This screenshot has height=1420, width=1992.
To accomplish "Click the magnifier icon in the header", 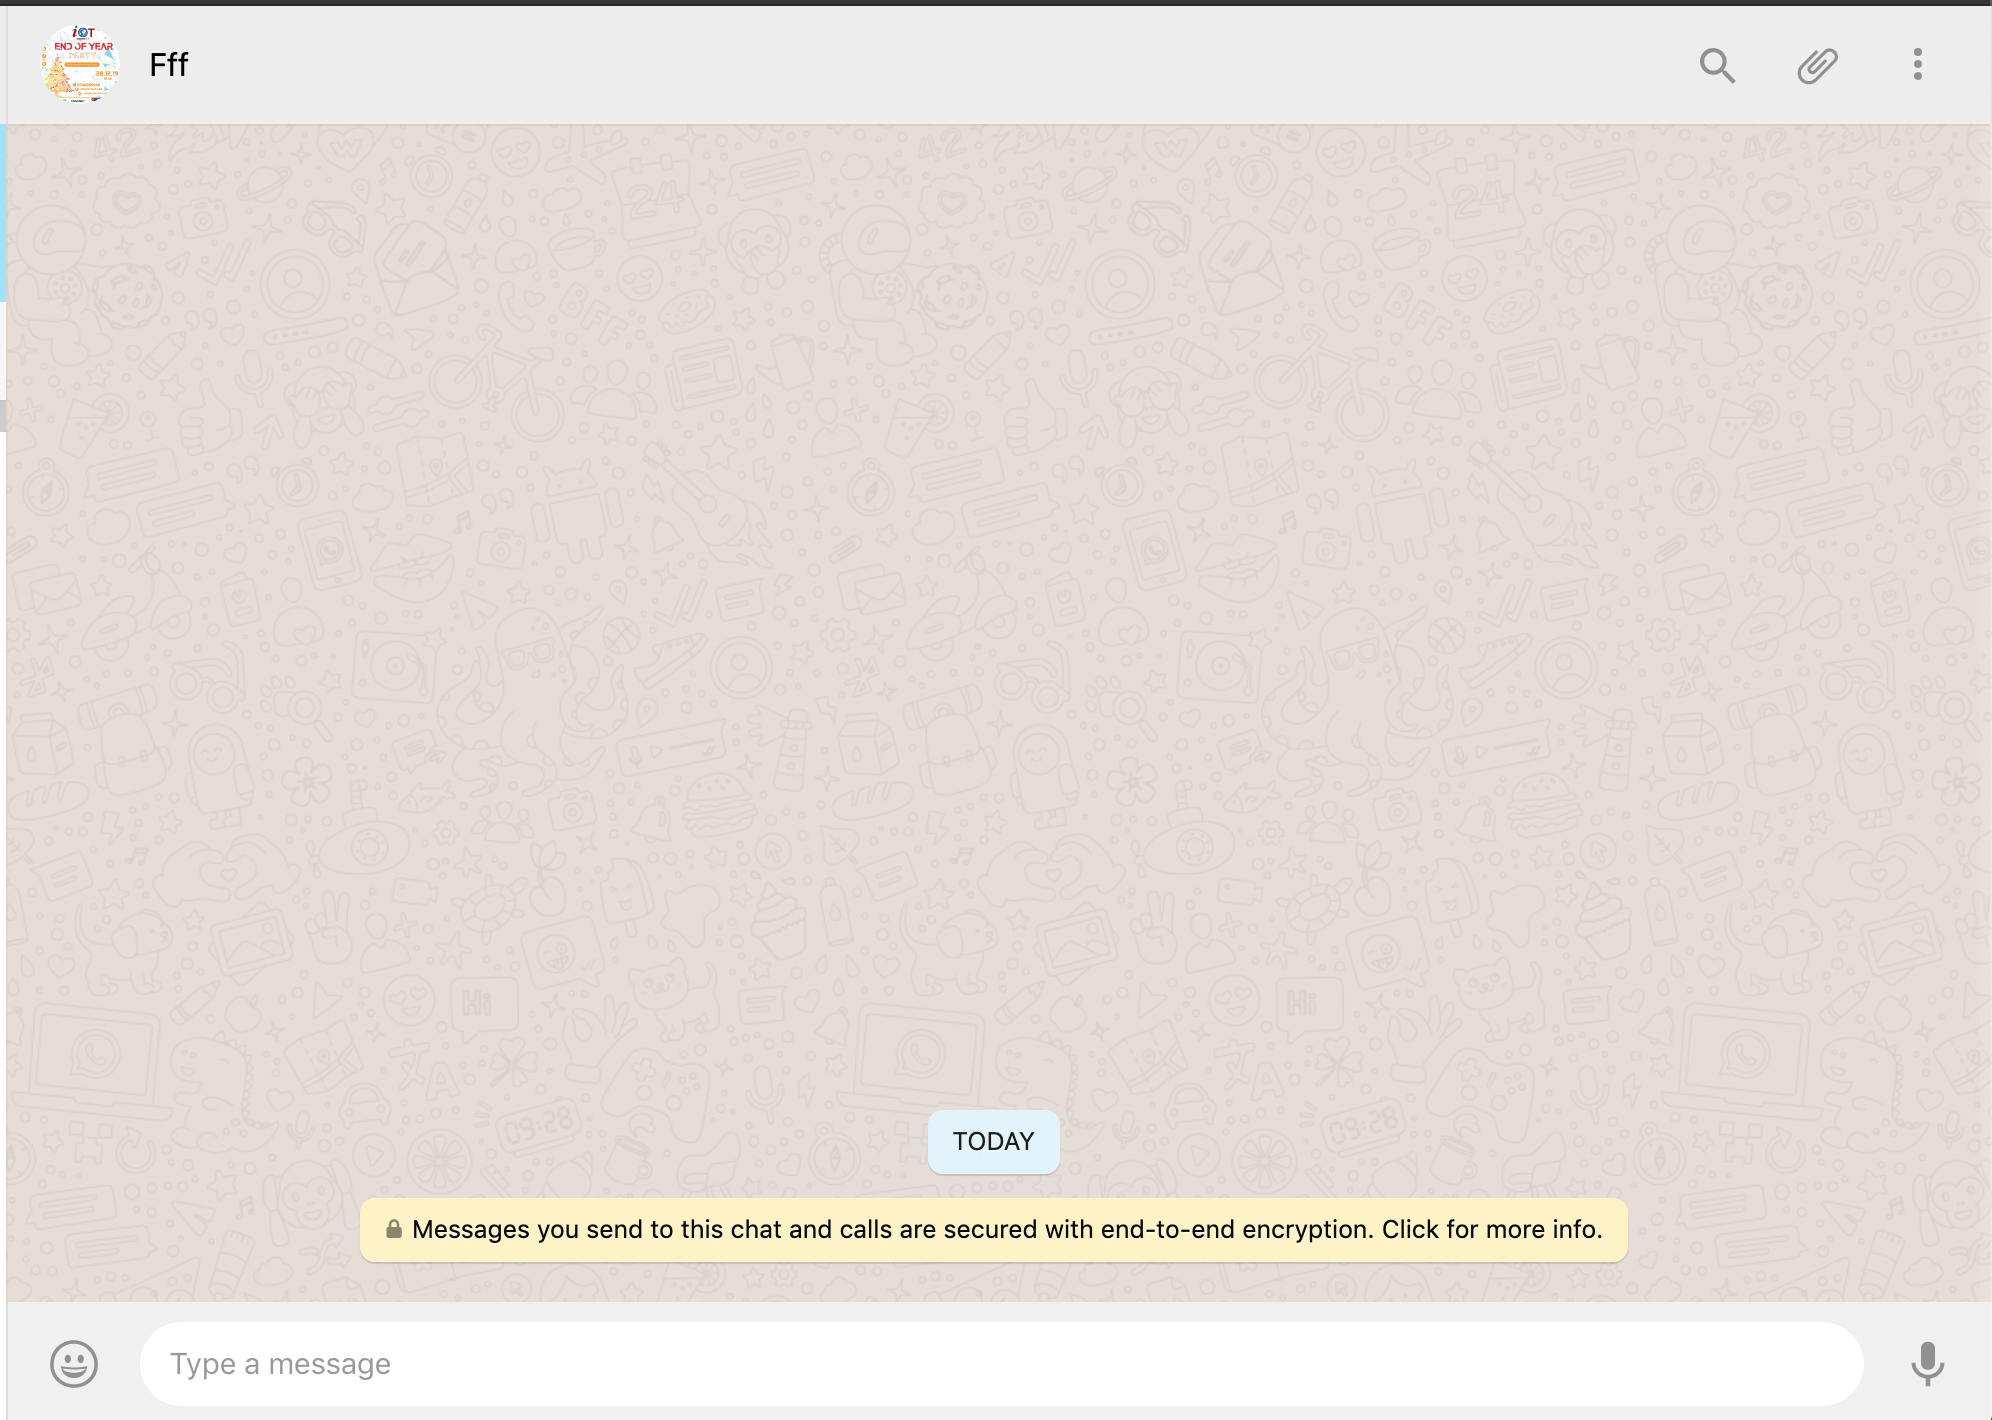I will point(1718,64).
